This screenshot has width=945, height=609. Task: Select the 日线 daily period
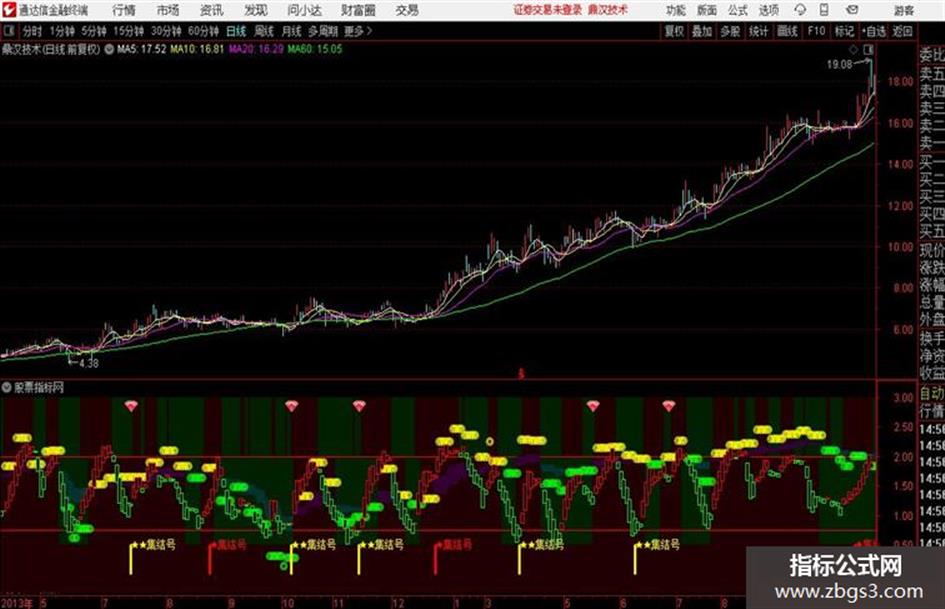click(236, 31)
